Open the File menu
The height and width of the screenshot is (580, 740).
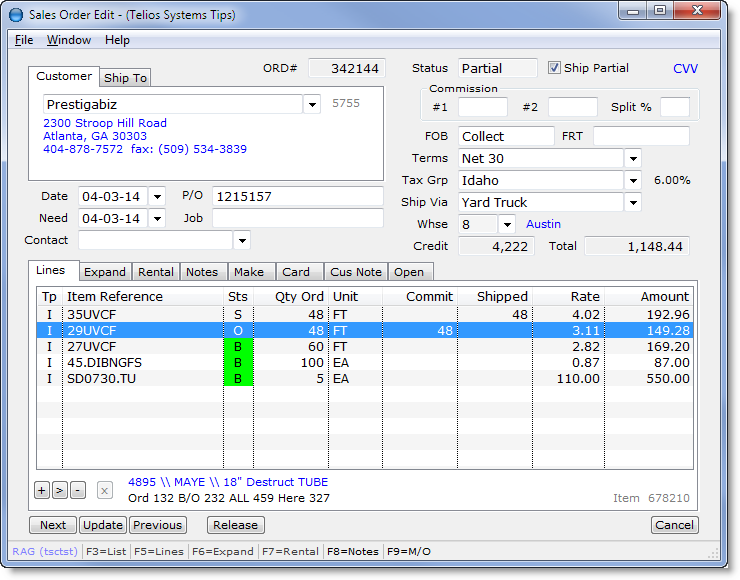point(24,40)
